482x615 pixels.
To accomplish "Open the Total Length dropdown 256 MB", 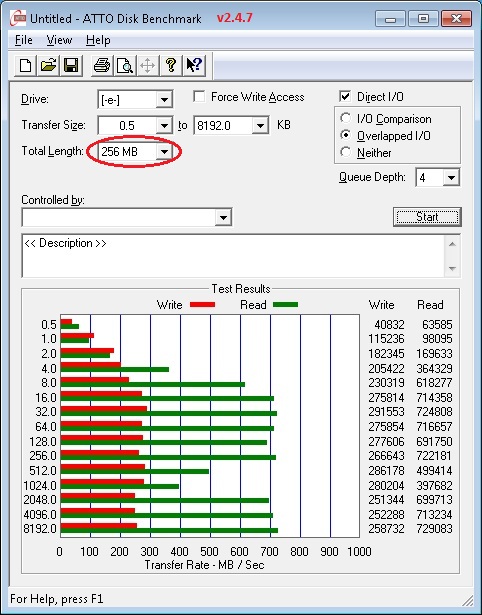I will 164,151.
